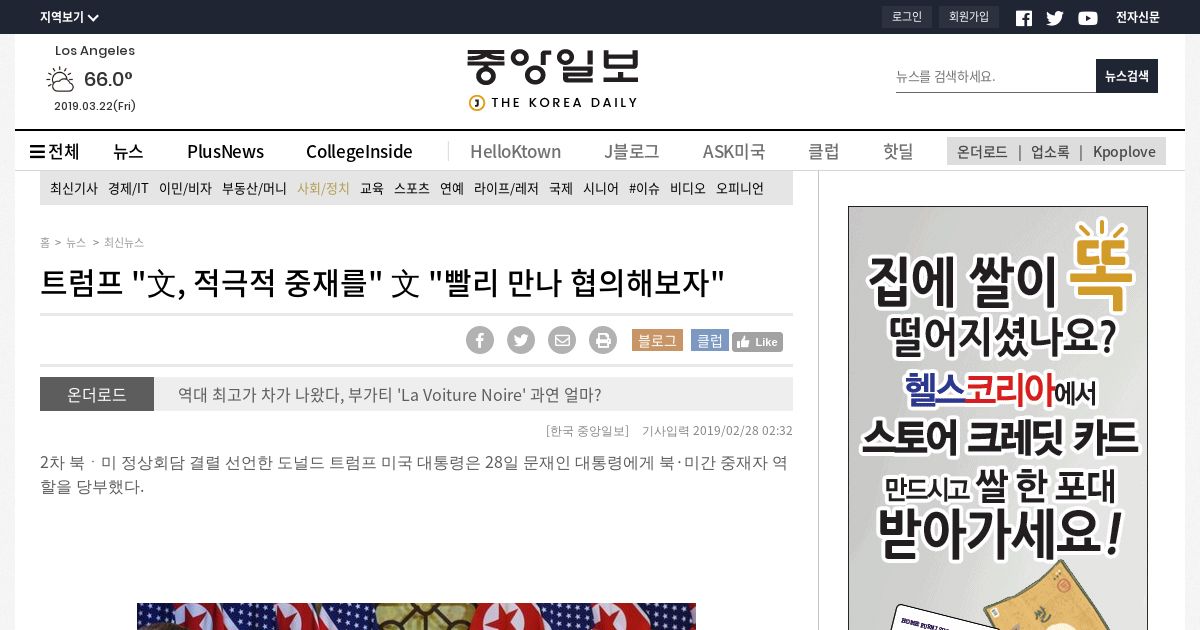The height and width of the screenshot is (630, 1200).
Task: Click the blue 클럽 share button
Action: point(710,340)
